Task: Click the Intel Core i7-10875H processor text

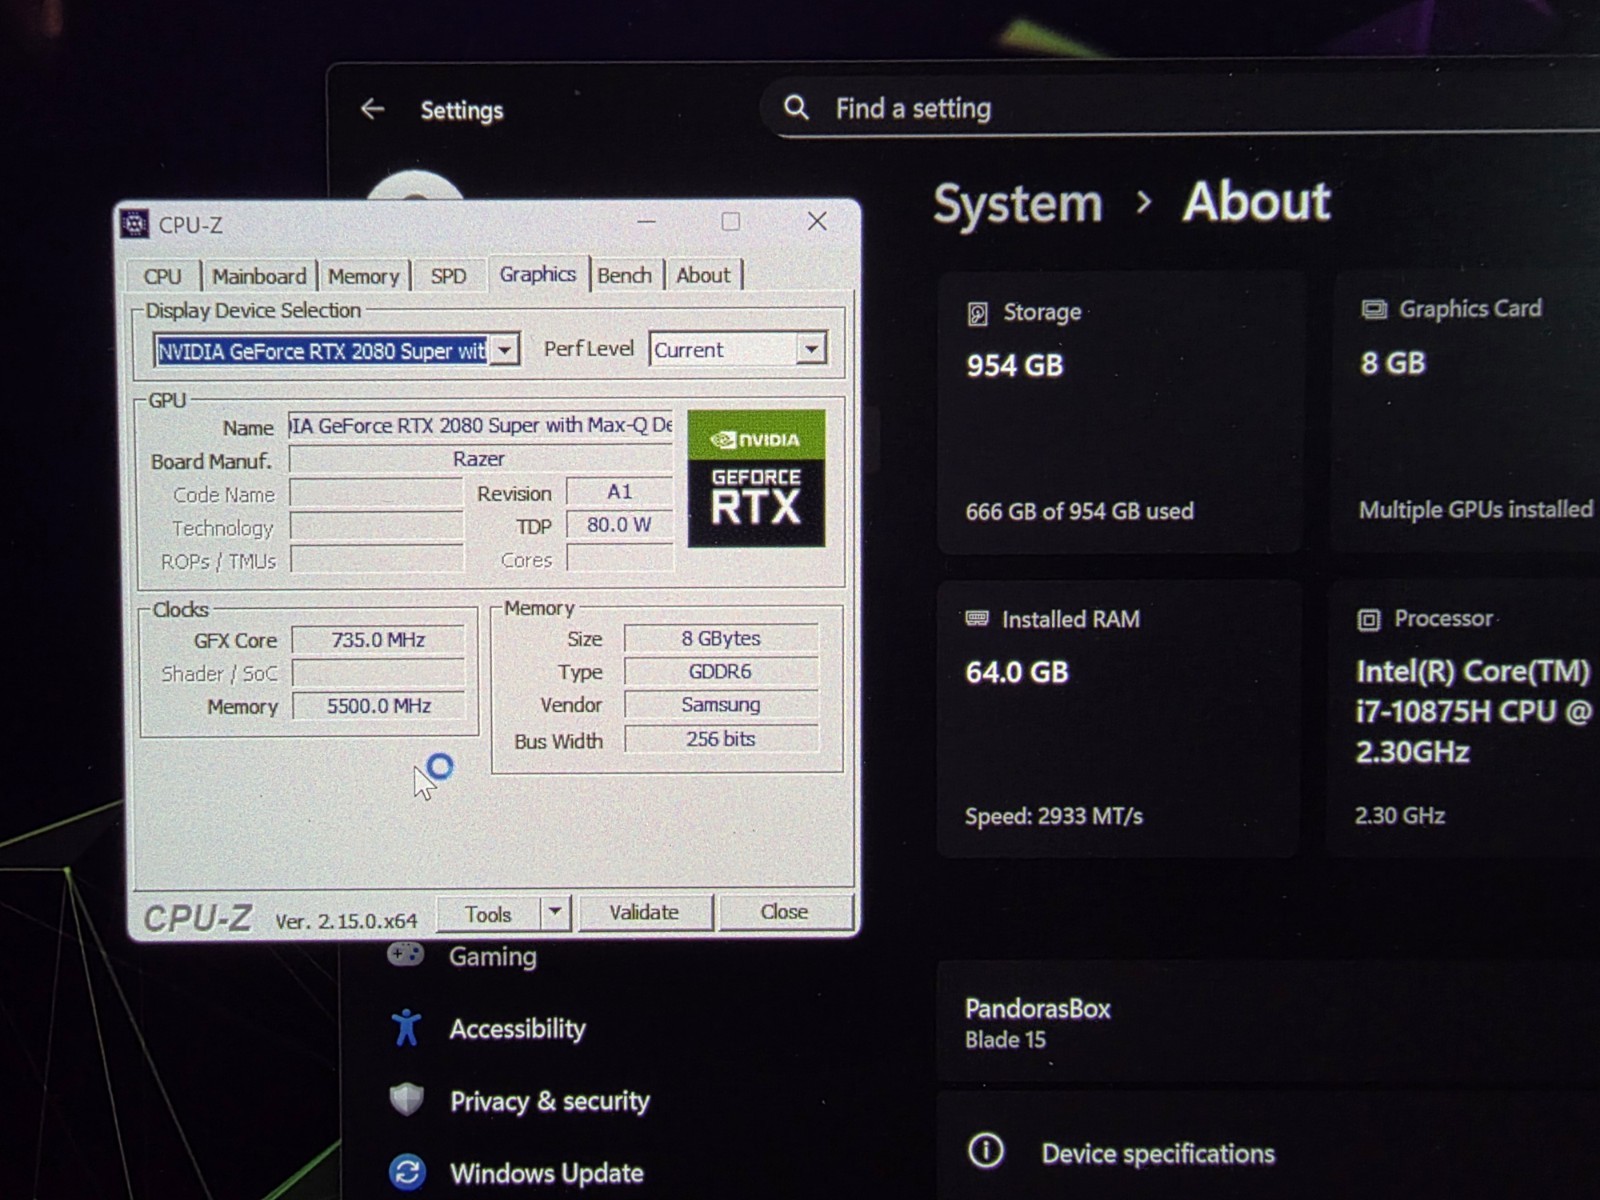Action: [x=1472, y=711]
